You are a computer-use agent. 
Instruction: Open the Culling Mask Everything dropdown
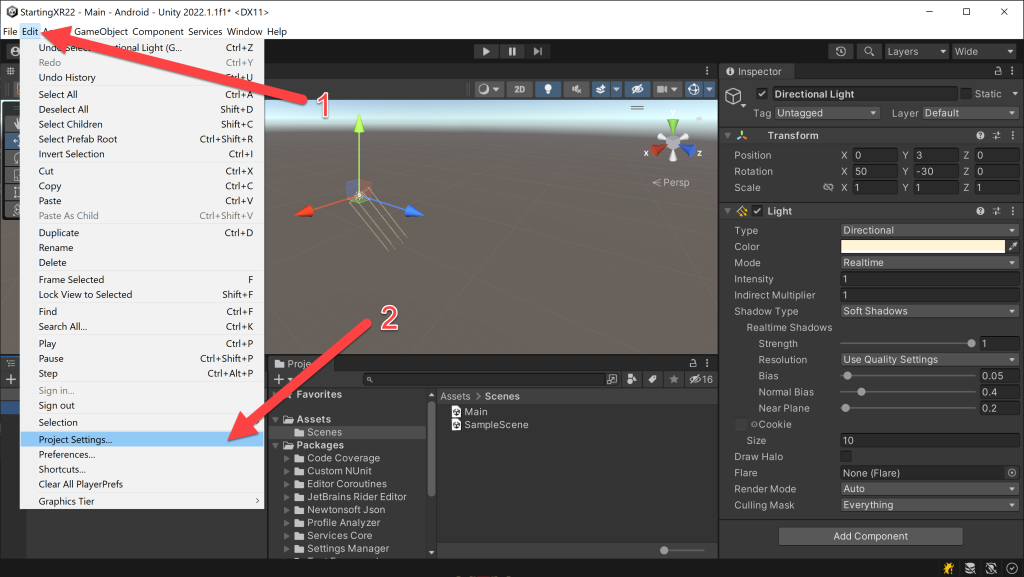point(929,505)
